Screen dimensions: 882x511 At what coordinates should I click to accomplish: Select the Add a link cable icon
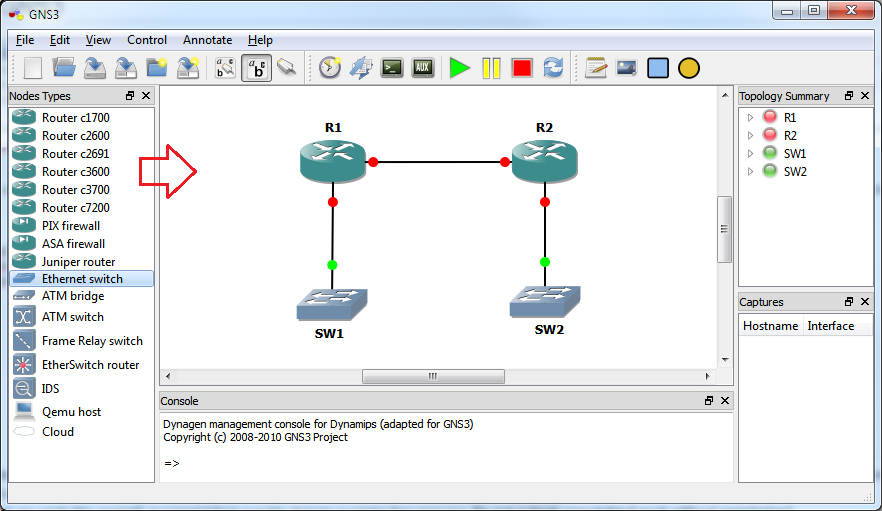click(x=287, y=68)
